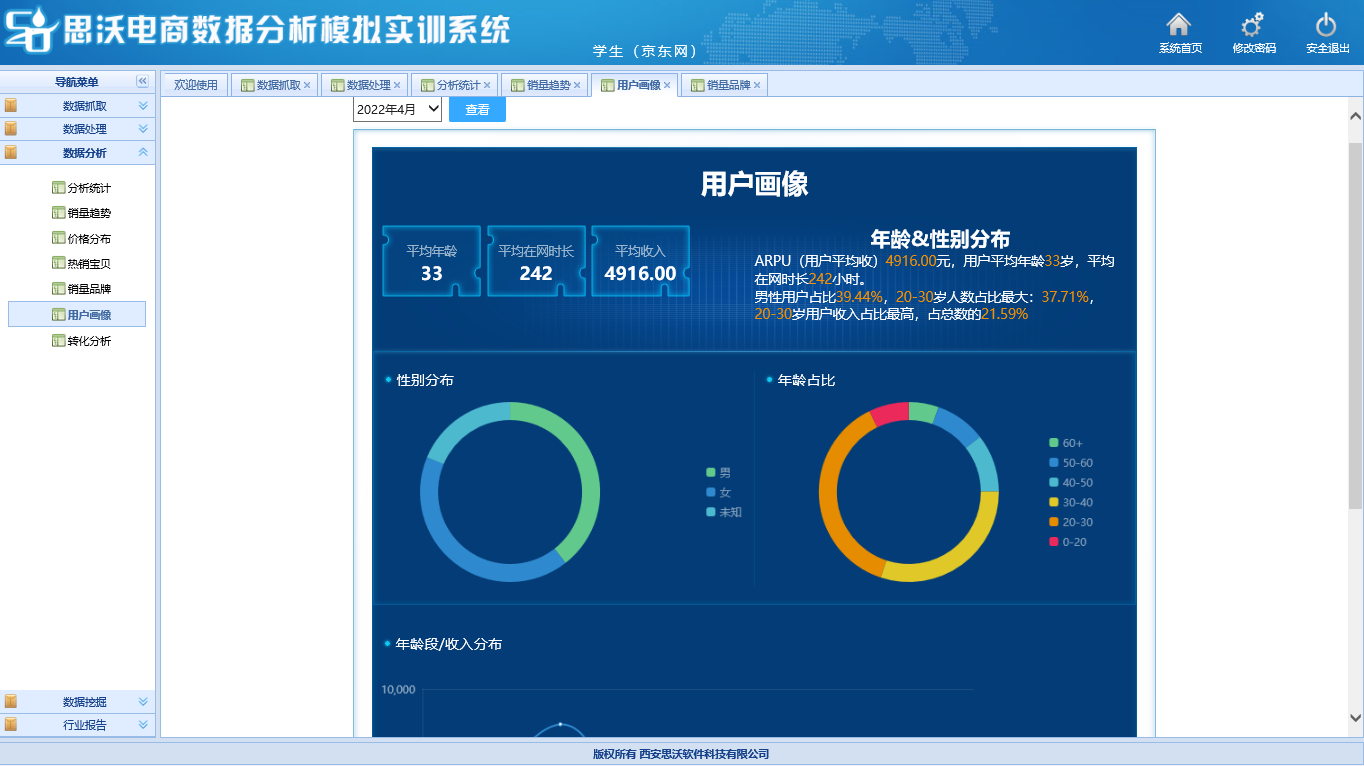Open the 2022年4月 month dropdown
This screenshot has height=766, width=1364.
point(397,109)
